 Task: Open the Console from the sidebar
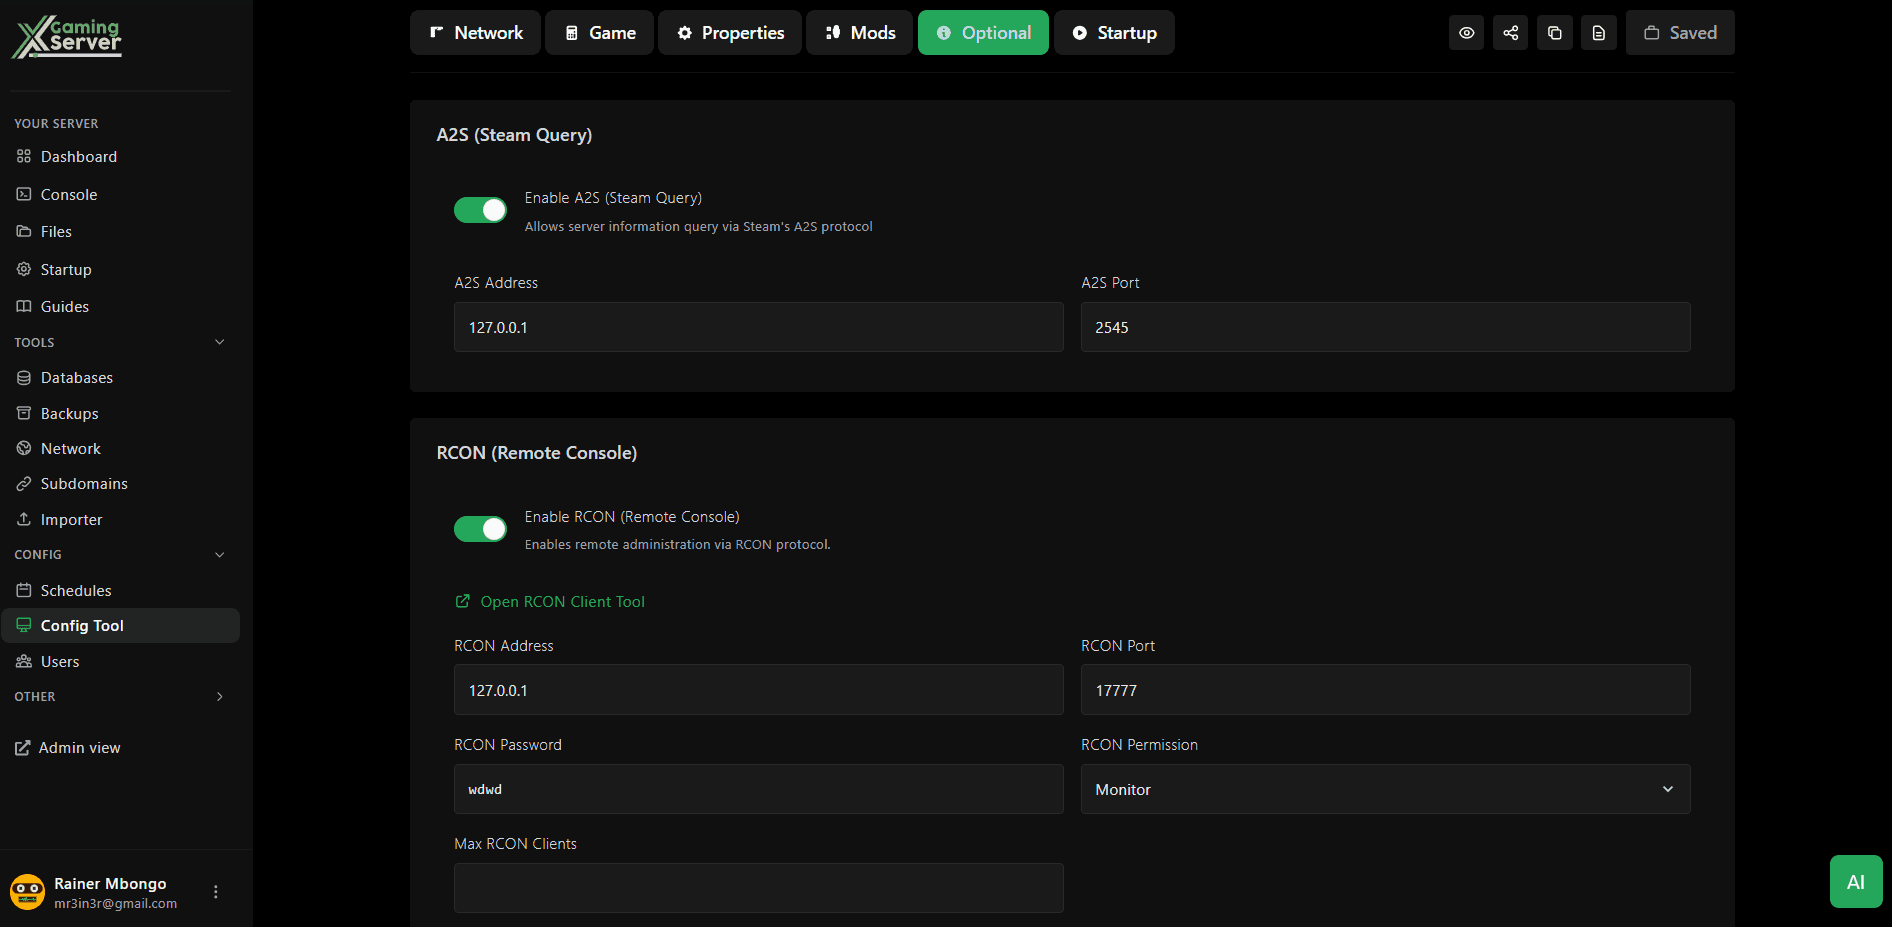(68, 194)
